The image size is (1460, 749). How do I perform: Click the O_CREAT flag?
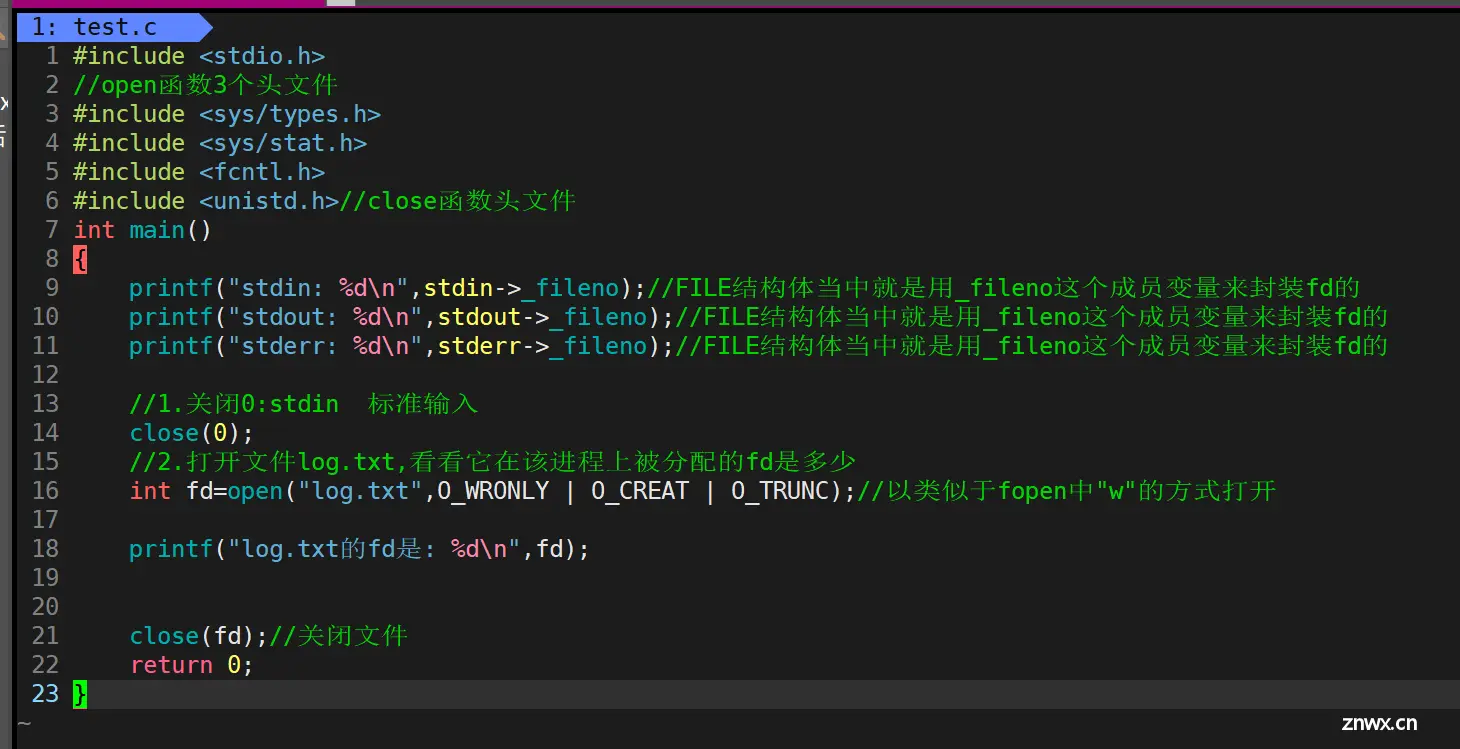click(x=640, y=491)
